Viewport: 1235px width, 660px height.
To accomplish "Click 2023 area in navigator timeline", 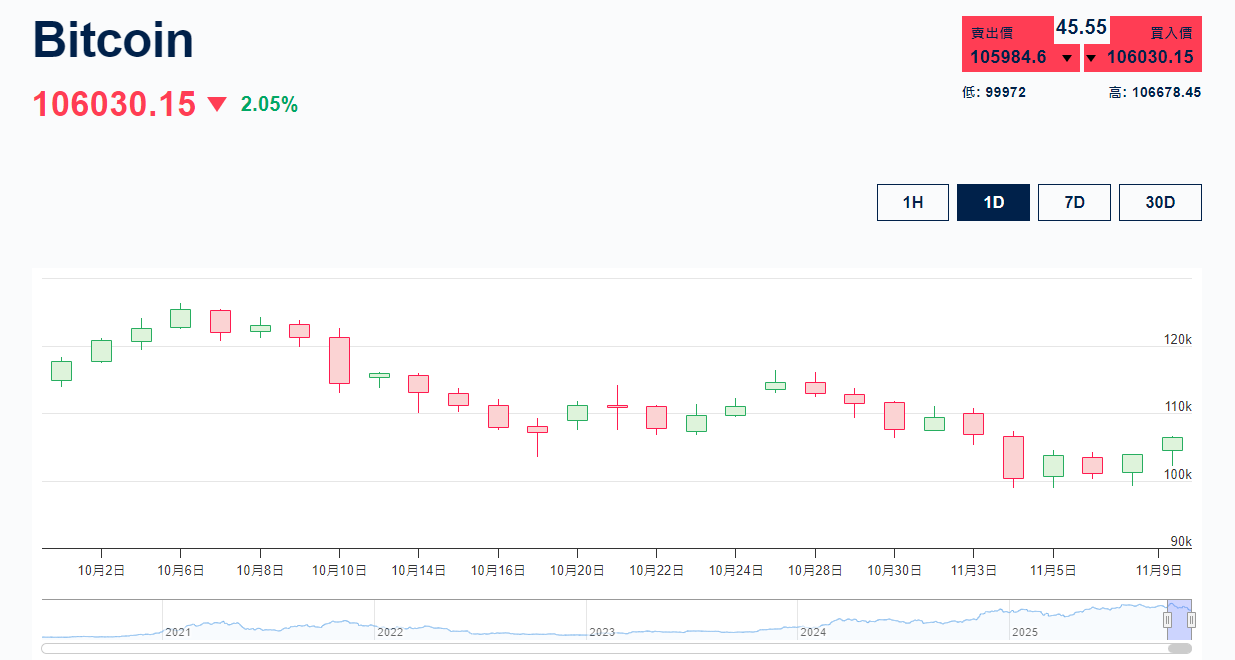I will 602,632.
